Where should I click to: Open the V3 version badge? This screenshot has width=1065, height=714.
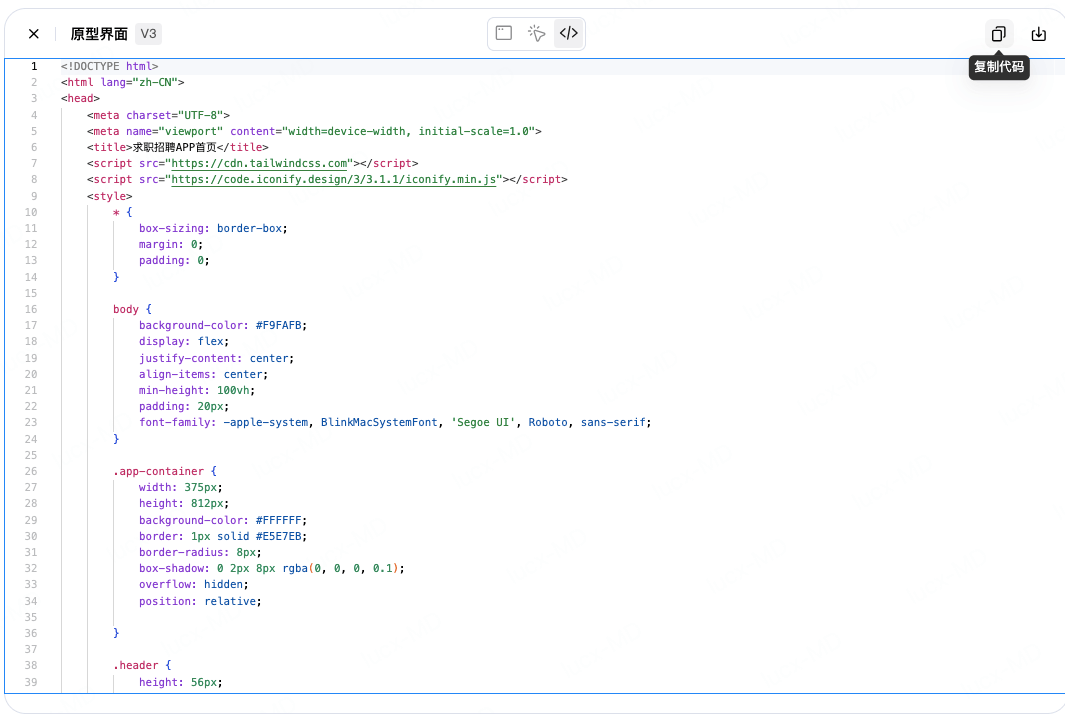click(x=148, y=34)
